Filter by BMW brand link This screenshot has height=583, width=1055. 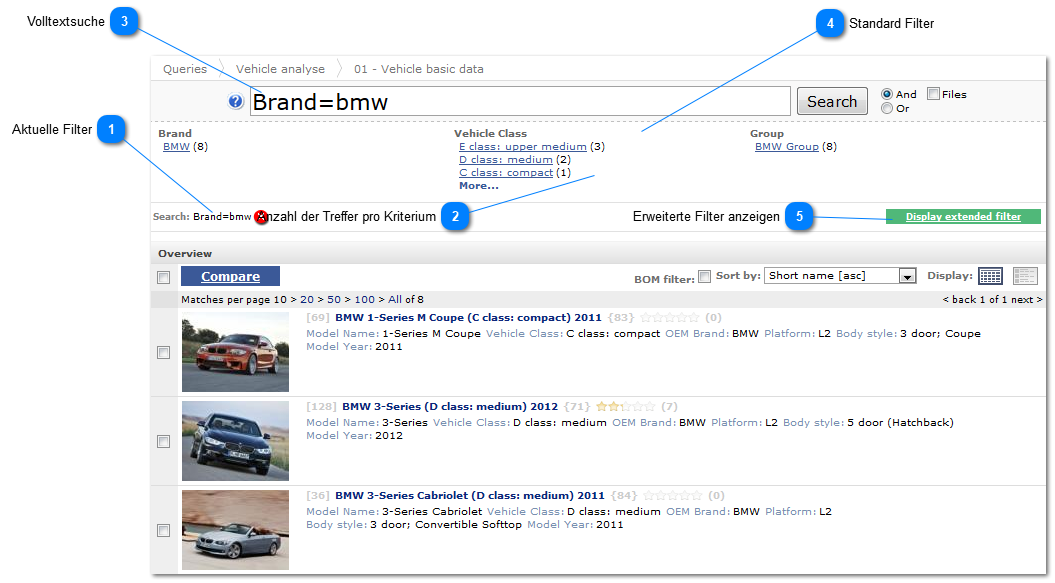point(176,147)
